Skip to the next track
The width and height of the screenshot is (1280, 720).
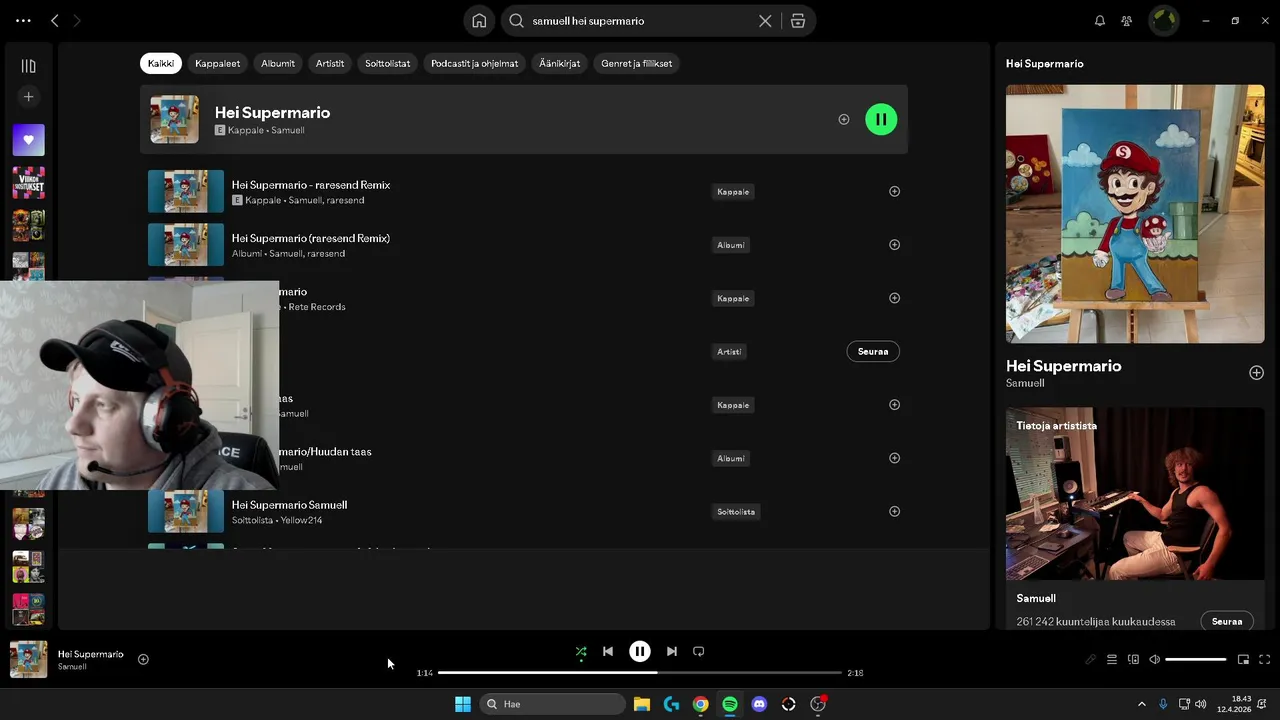click(672, 651)
